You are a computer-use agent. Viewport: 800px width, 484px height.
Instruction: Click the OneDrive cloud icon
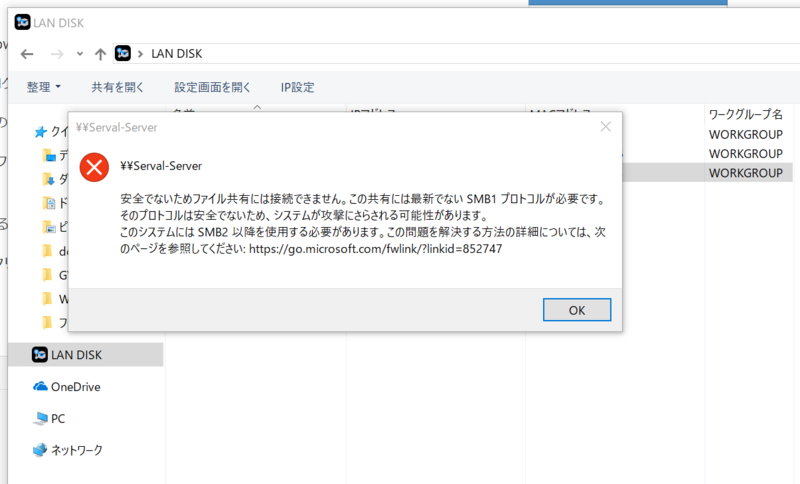(40, 386)
